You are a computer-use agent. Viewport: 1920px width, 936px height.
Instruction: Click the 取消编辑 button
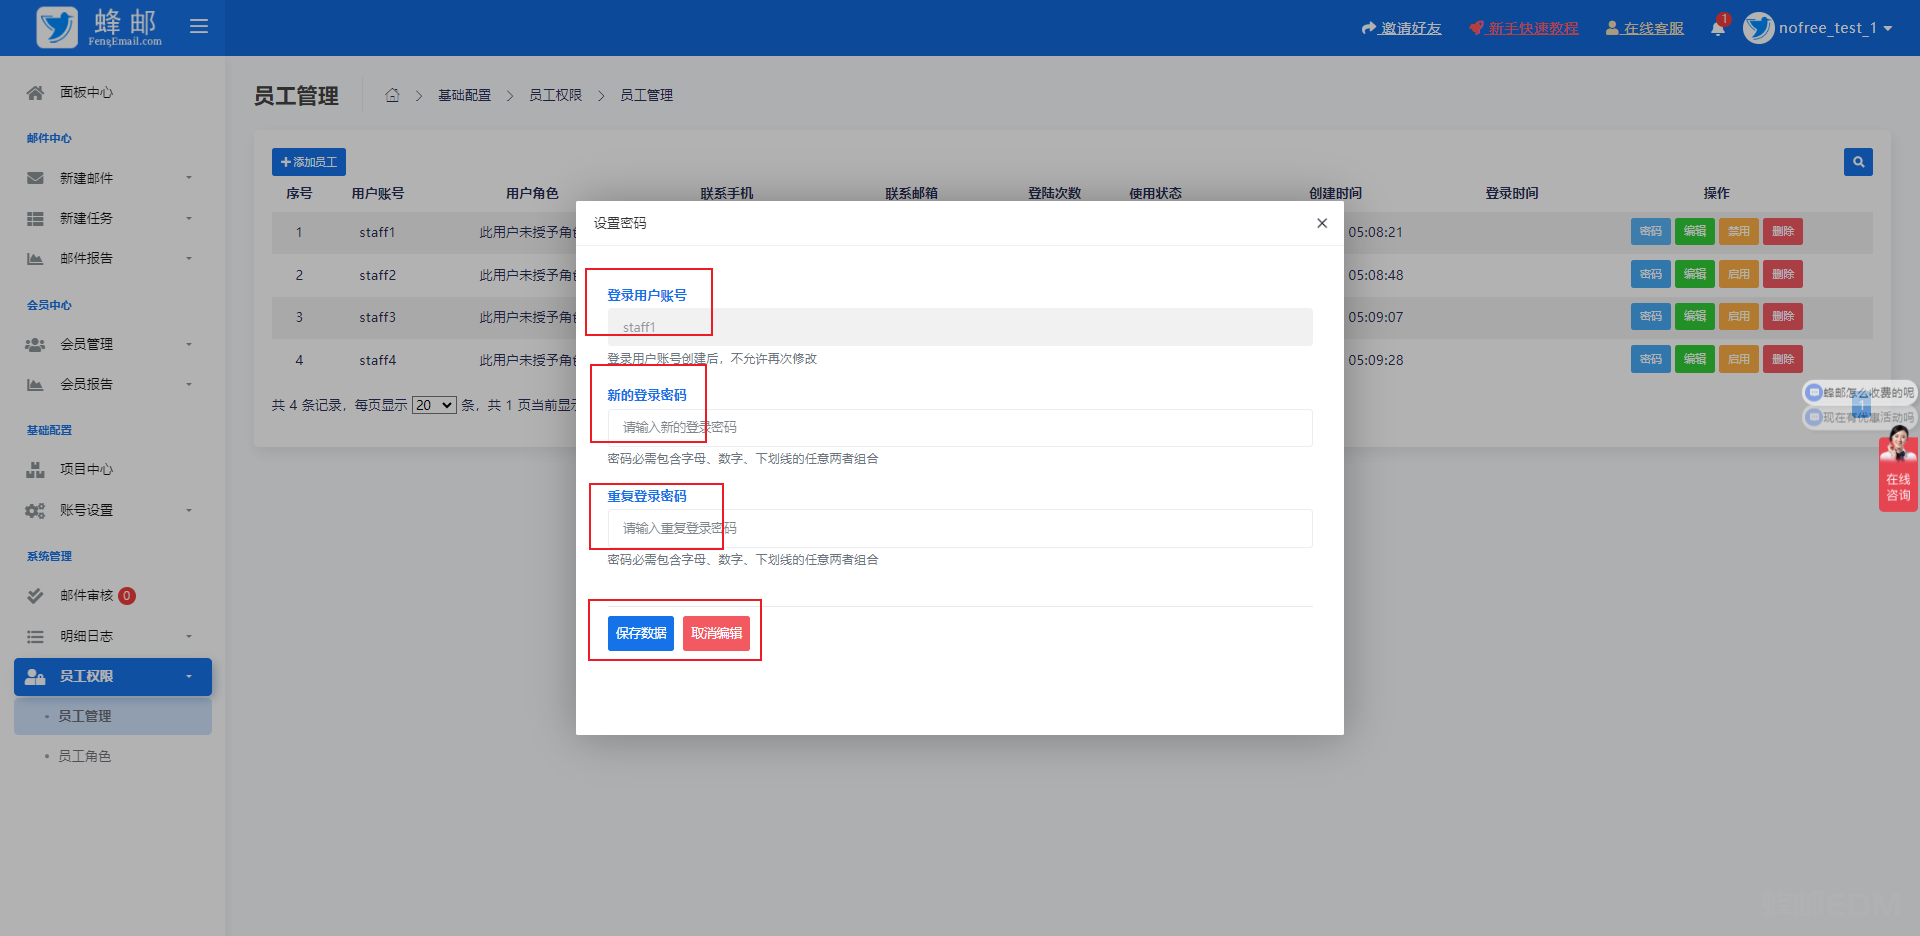pos(716,633)
